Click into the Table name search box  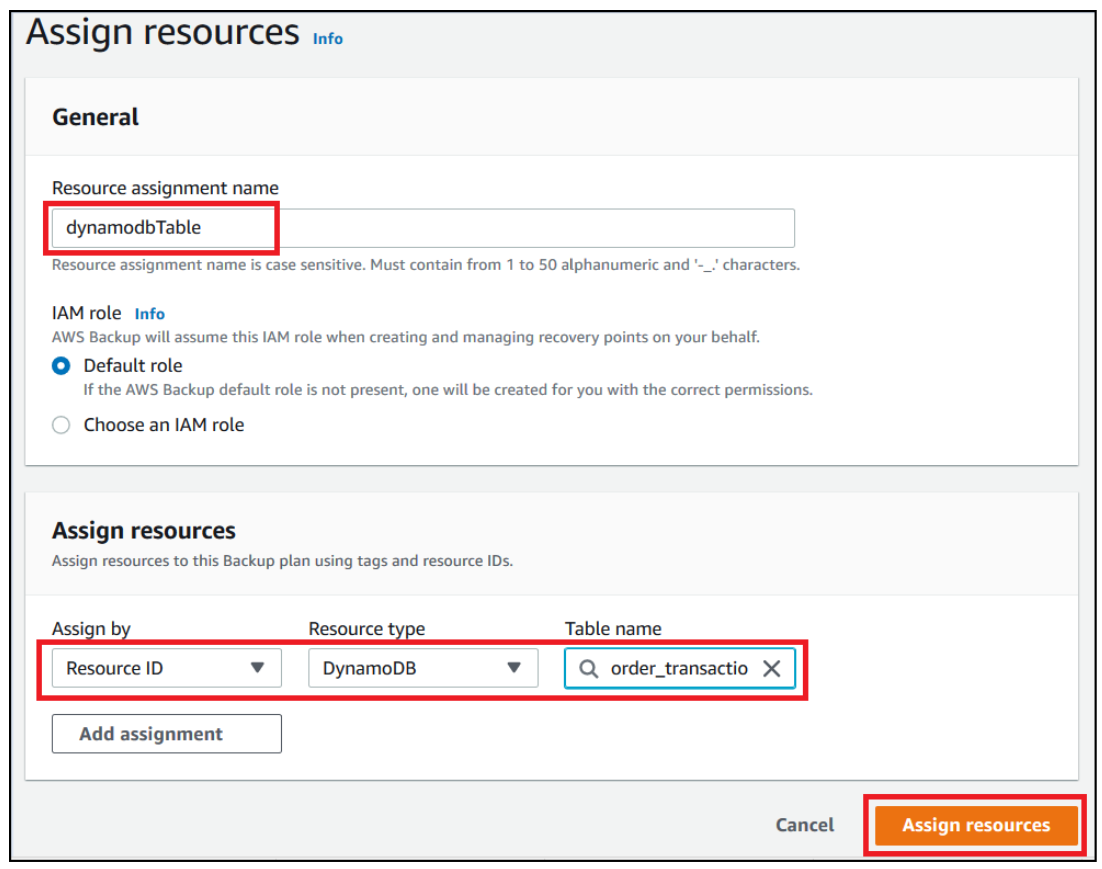click(x=680, y=668)
